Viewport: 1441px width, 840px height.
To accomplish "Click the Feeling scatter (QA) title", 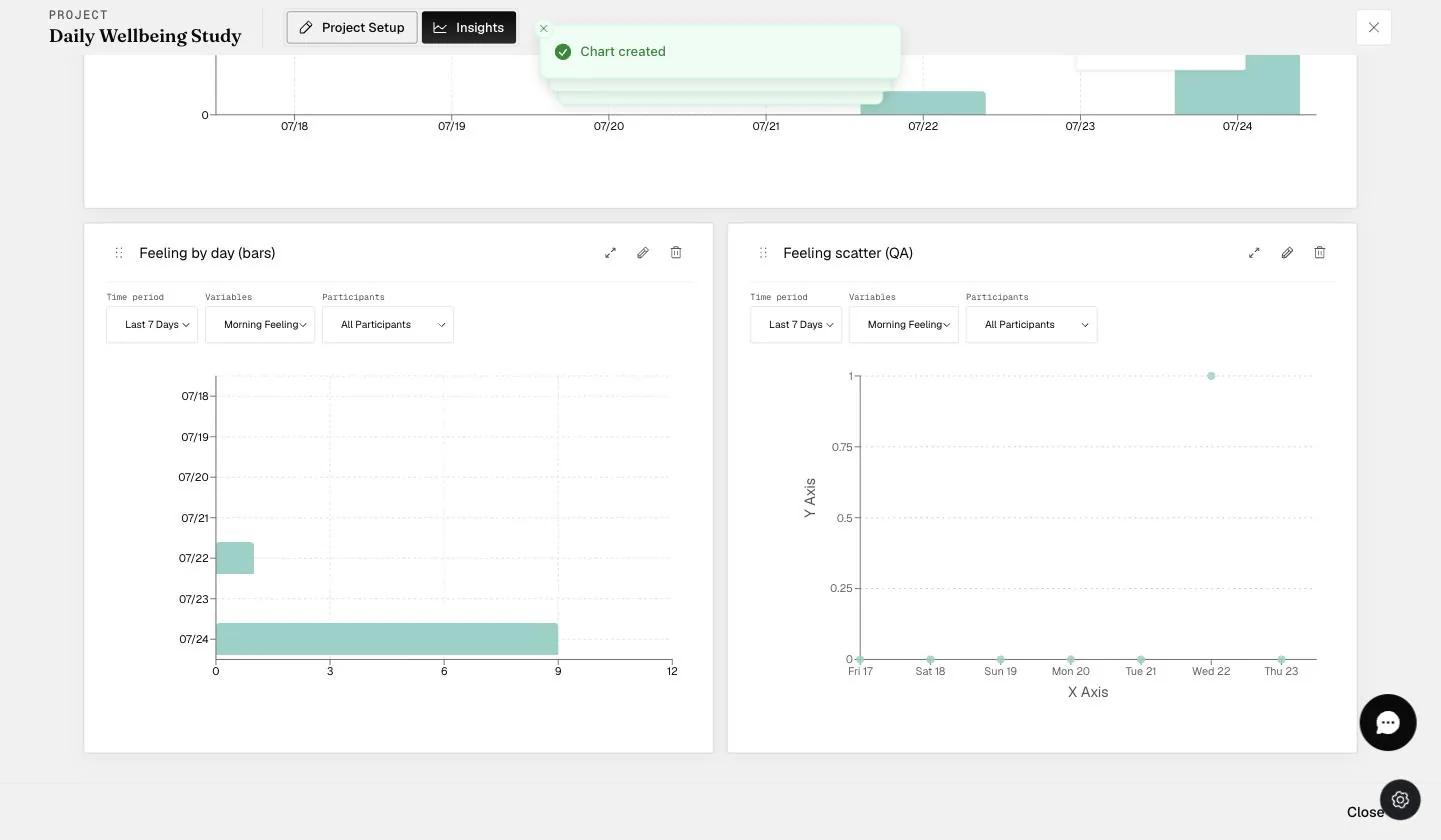I will pyautogui.click(x=848, y=253).
